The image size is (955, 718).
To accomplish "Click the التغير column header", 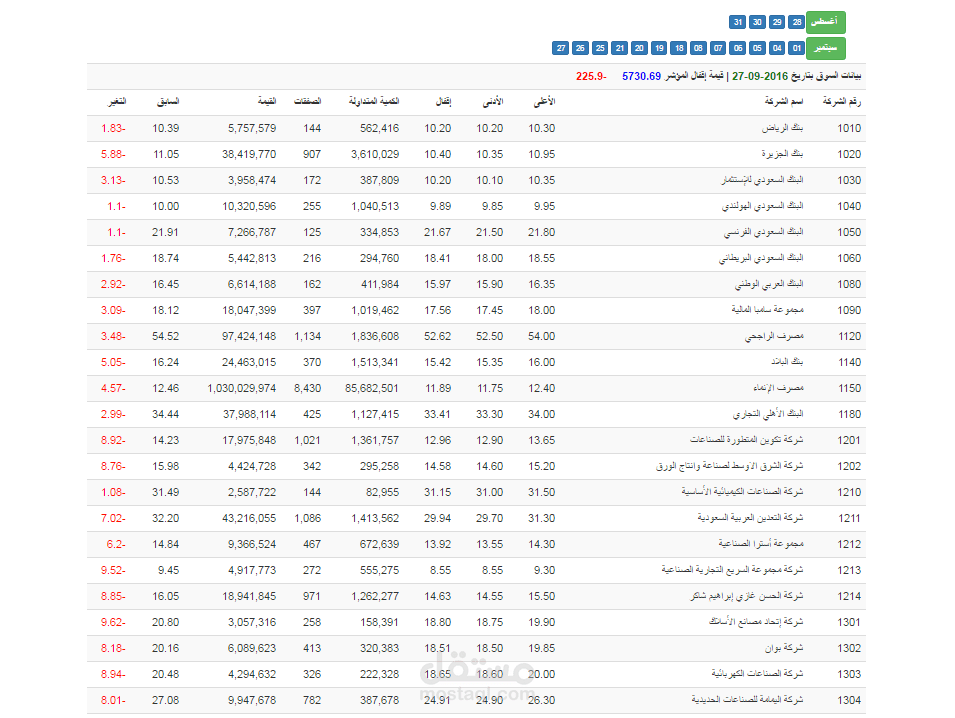I will point(115,101).
